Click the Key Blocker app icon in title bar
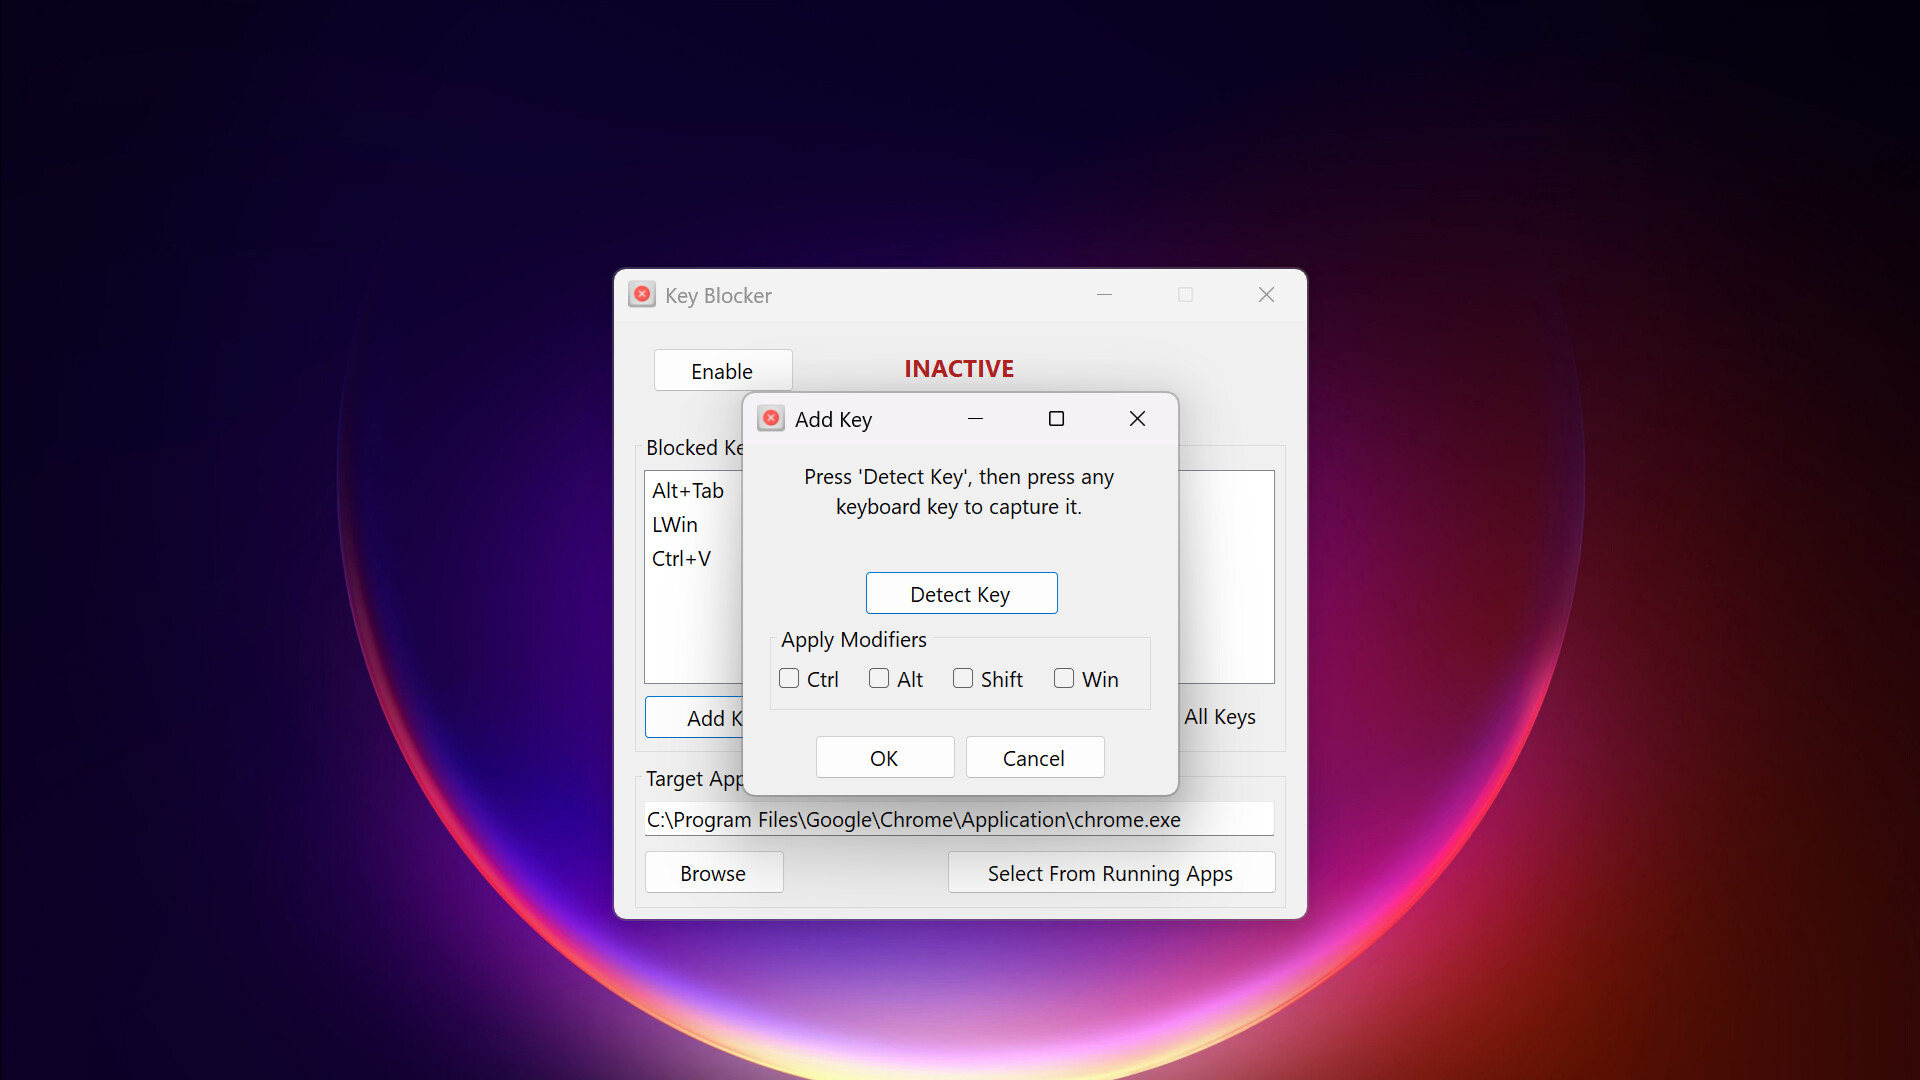The height and width of the screenshot is (1080, 1920). pos(642,294)
